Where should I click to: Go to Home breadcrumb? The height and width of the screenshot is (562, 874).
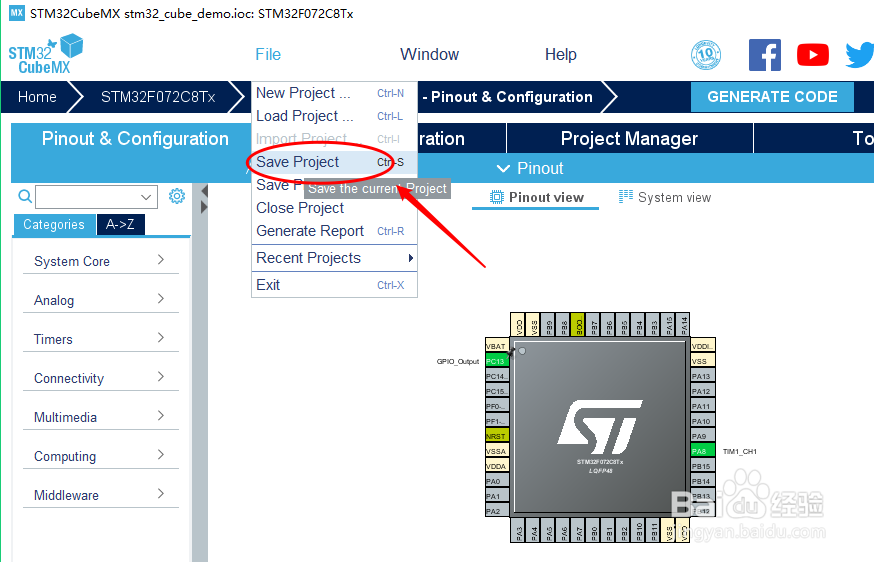(x=37, y=97)
